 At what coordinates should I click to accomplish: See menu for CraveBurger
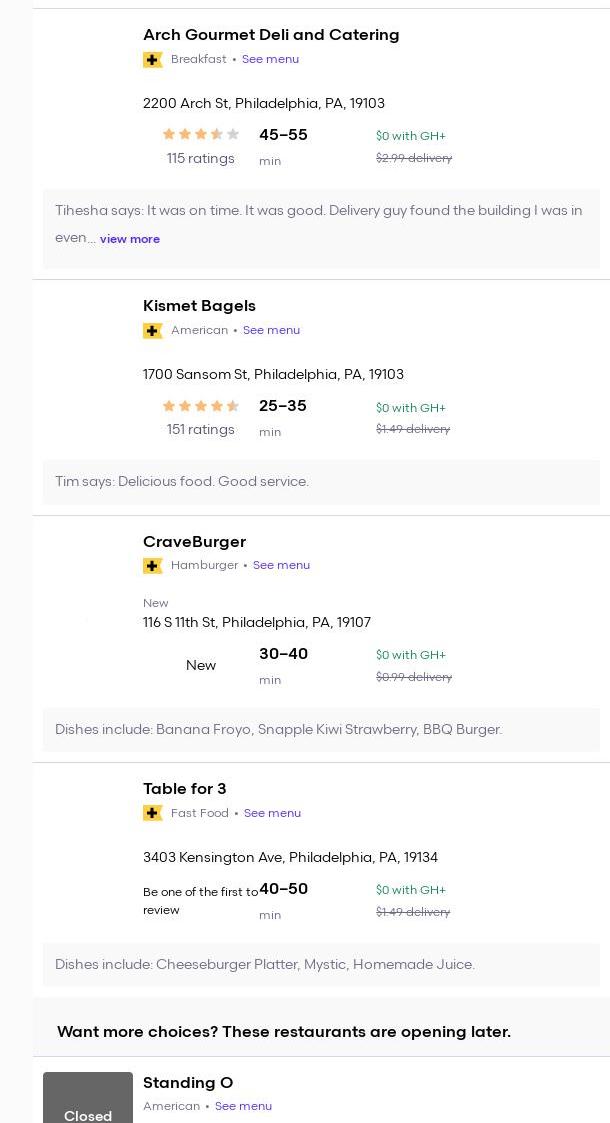click(281, 565)
